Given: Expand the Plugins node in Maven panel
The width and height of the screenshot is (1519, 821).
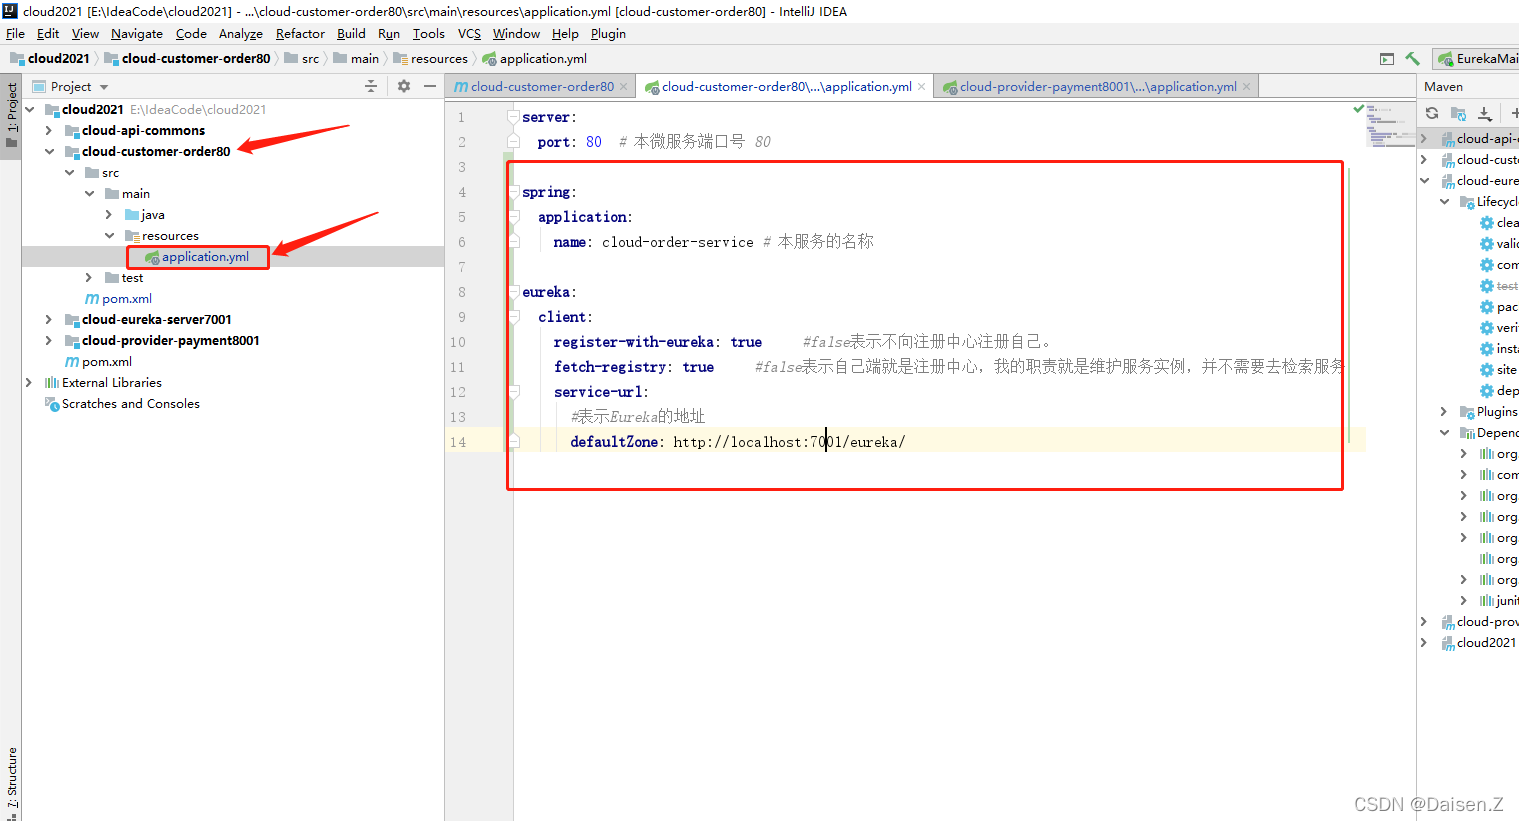Looking at the screenshot, I should click(x=1444, y=411).
